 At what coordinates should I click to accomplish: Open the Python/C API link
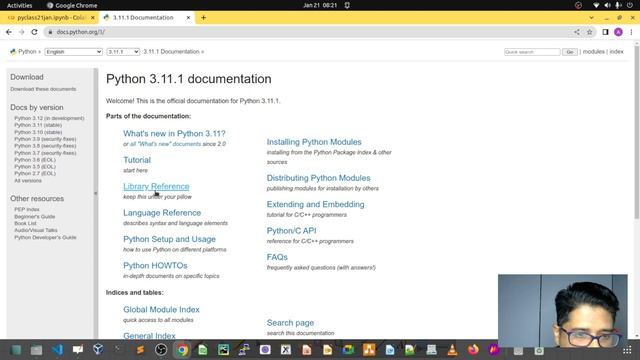(x=291, y=231)
